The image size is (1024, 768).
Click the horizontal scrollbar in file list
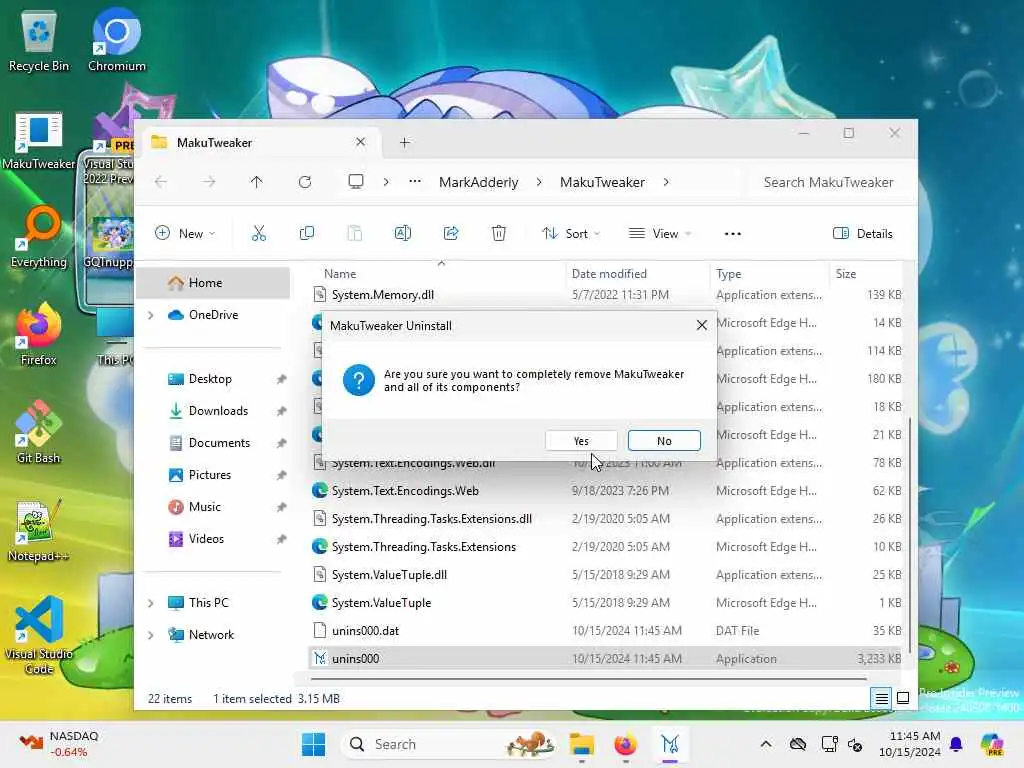tap(588, 679)
